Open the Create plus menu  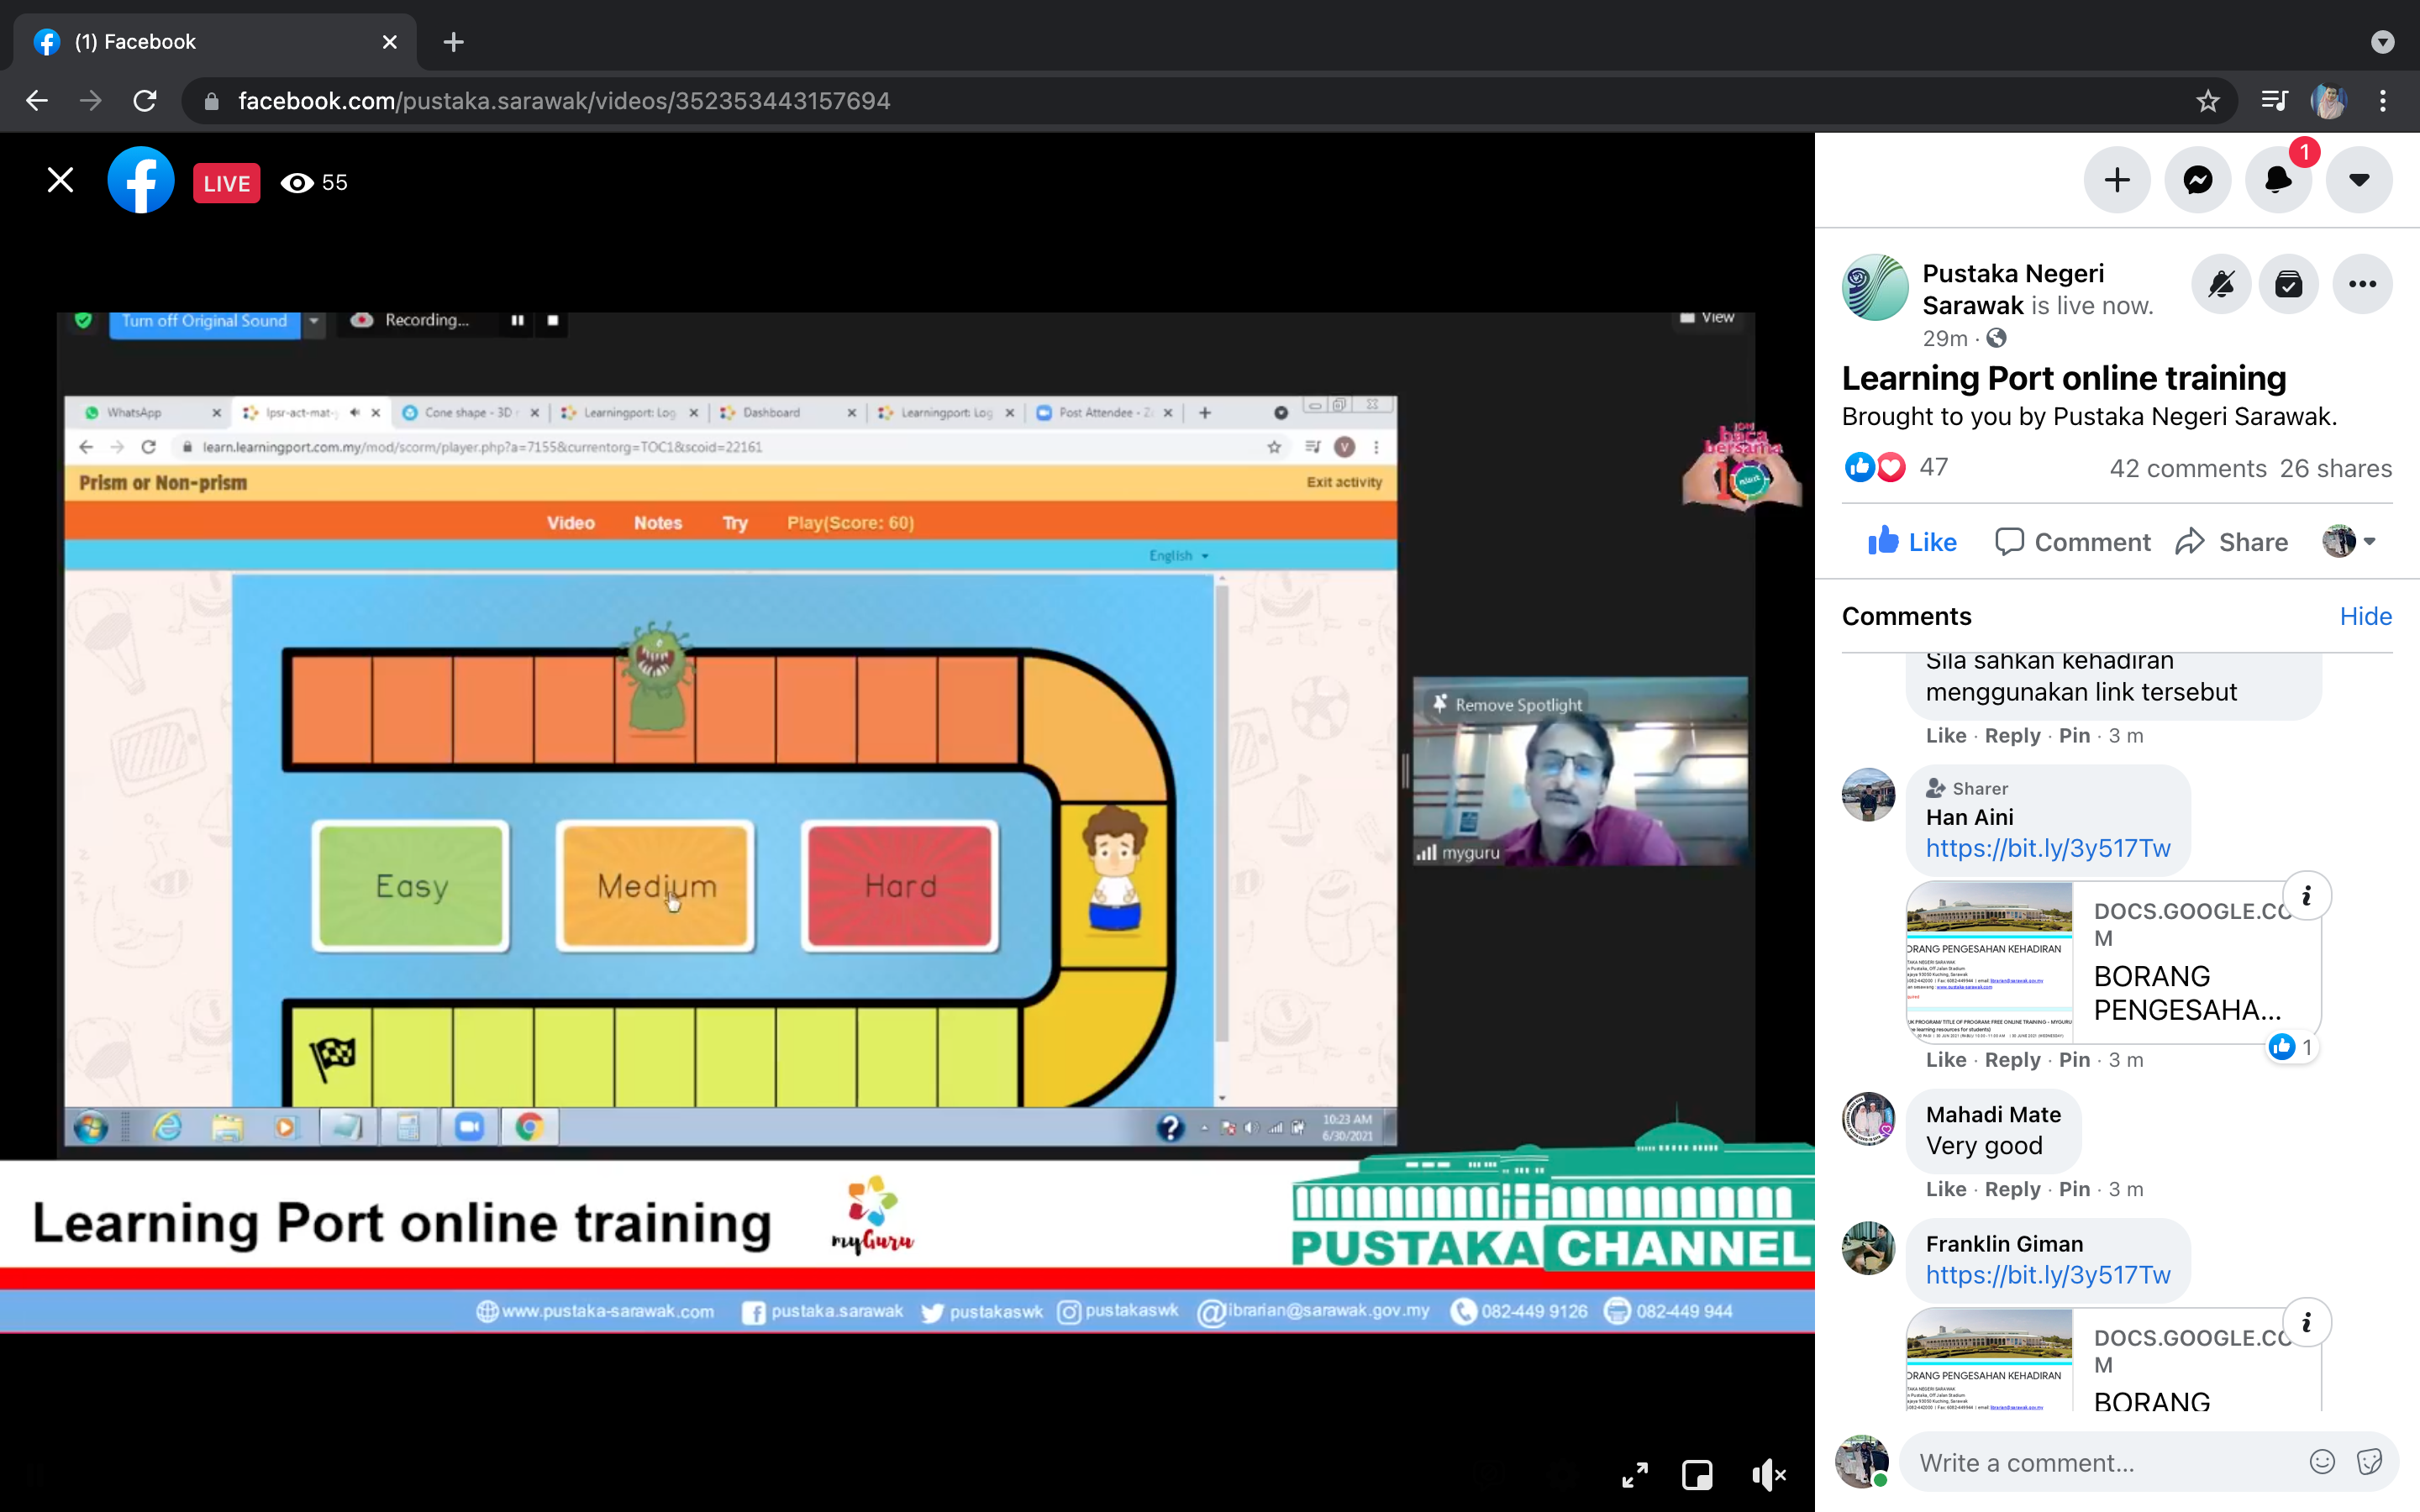click(2117, 180)
